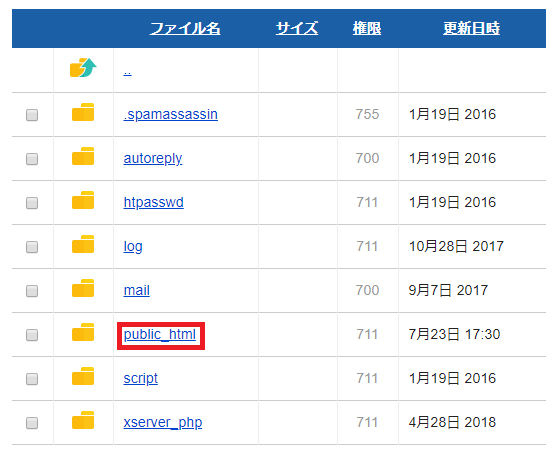Screen dimensions: 560x460
Task: Check the .spamassassin row checkbox
Action: tap(32, 115)
